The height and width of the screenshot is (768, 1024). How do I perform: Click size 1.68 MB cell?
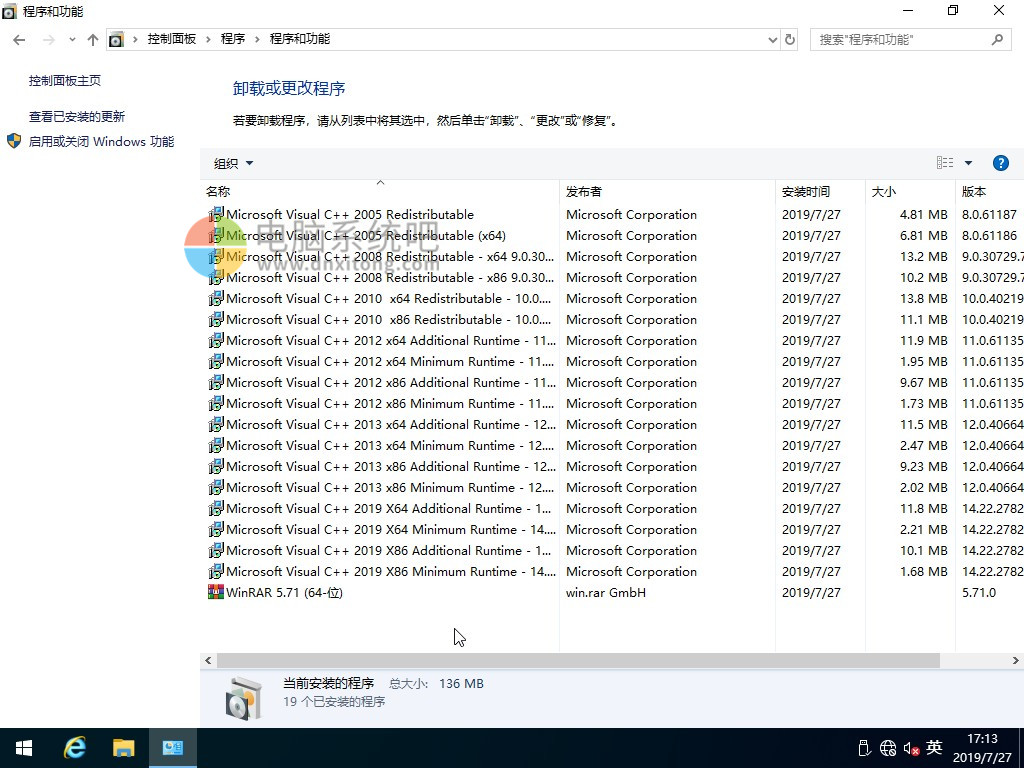pyautogui.click(x=923, y=571)
